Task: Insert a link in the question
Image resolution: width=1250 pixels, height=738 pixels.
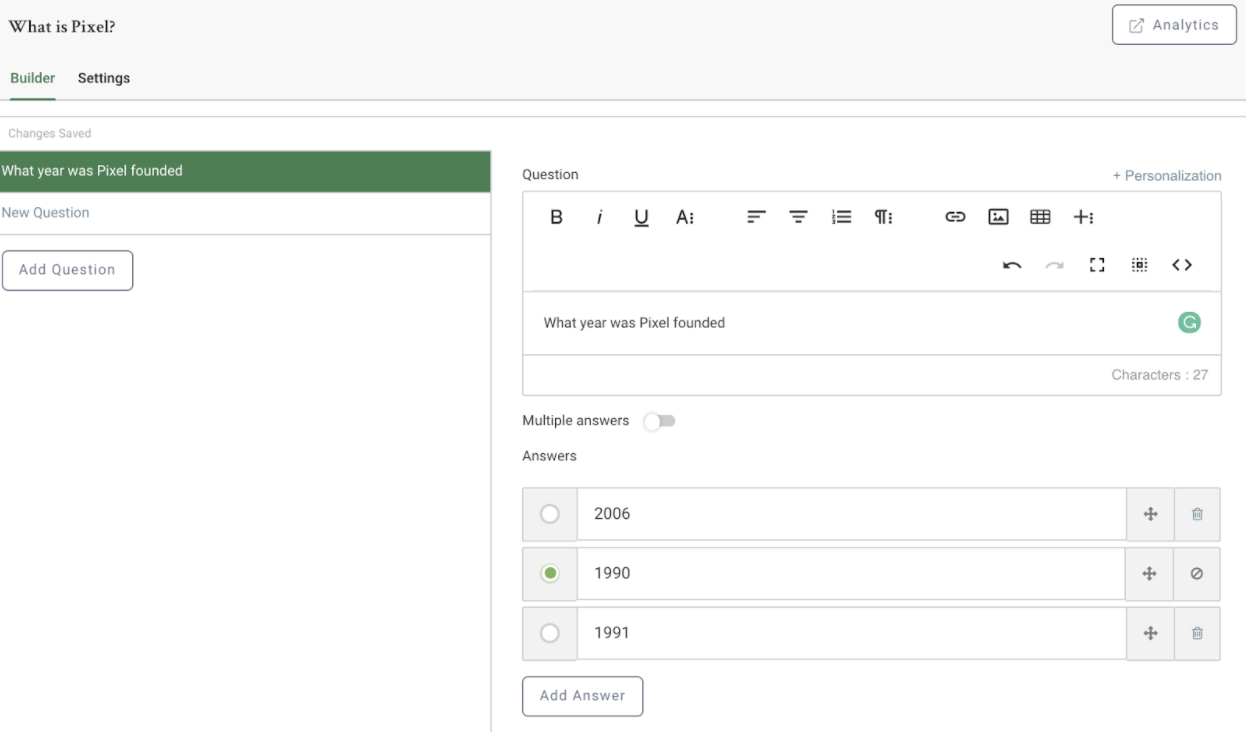Action: tap(955, 217)
